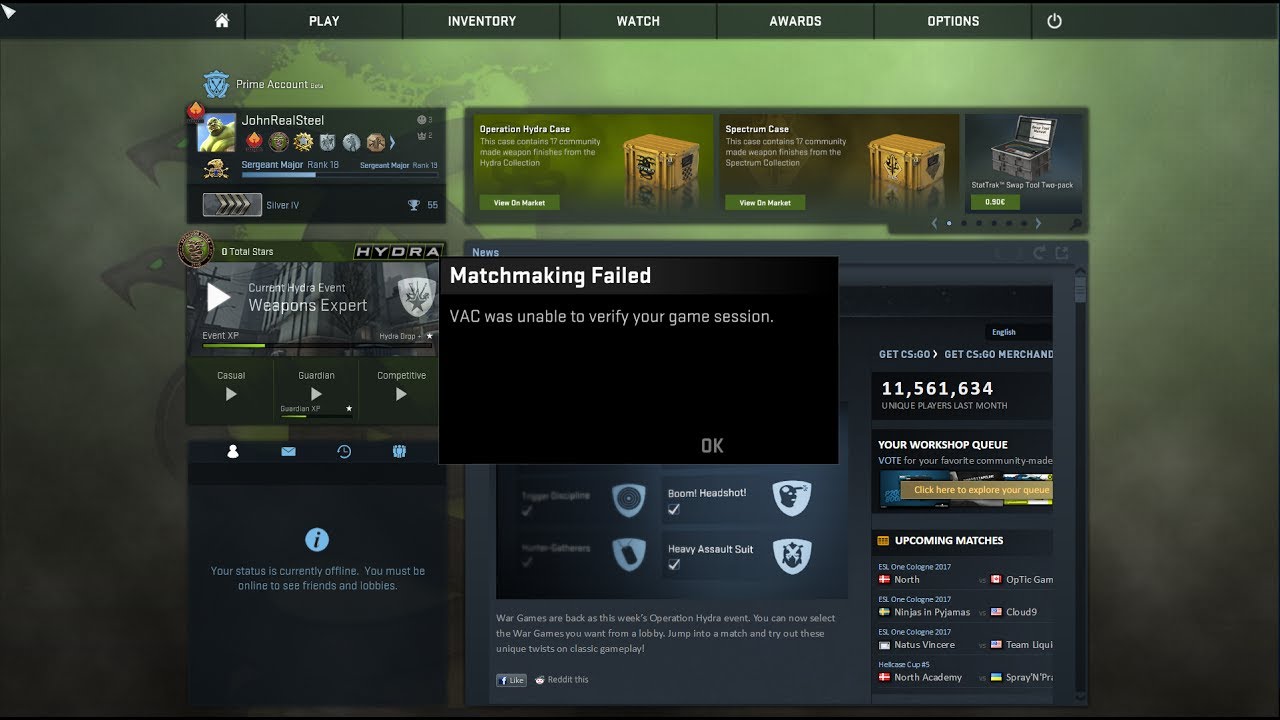
Task: Open the PLAY menu
Action: (324, 21)
